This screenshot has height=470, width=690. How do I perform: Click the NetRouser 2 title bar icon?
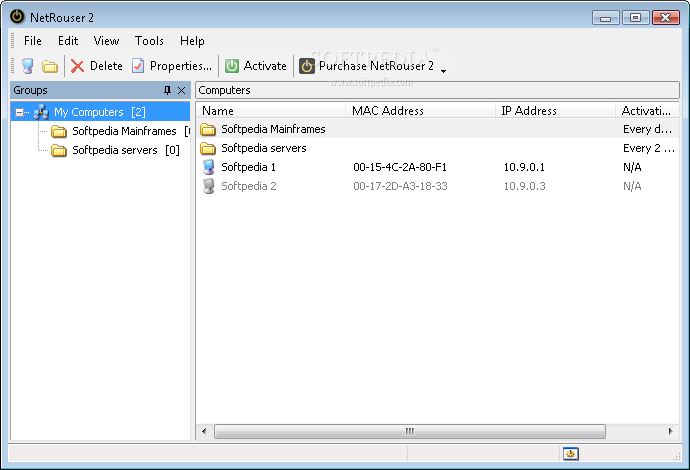[17, 17]
